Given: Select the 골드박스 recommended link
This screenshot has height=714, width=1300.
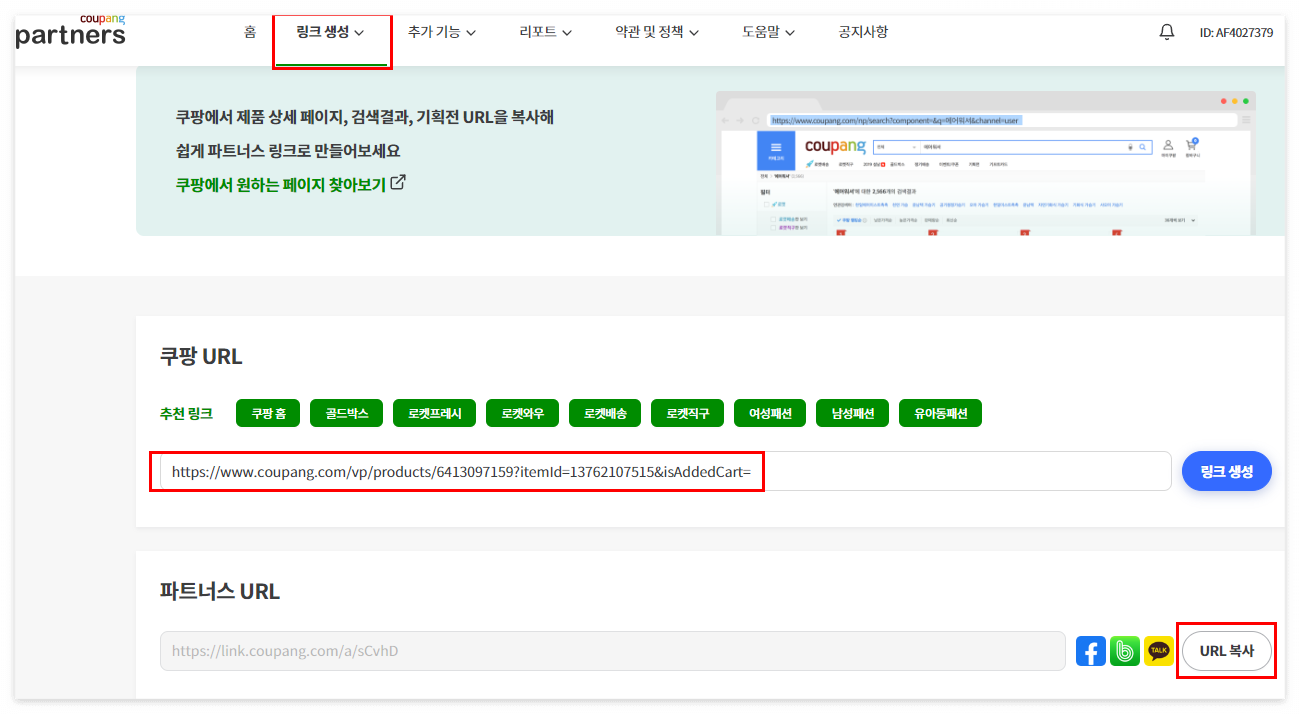Looking at the screenshot, I should (346, 412).
